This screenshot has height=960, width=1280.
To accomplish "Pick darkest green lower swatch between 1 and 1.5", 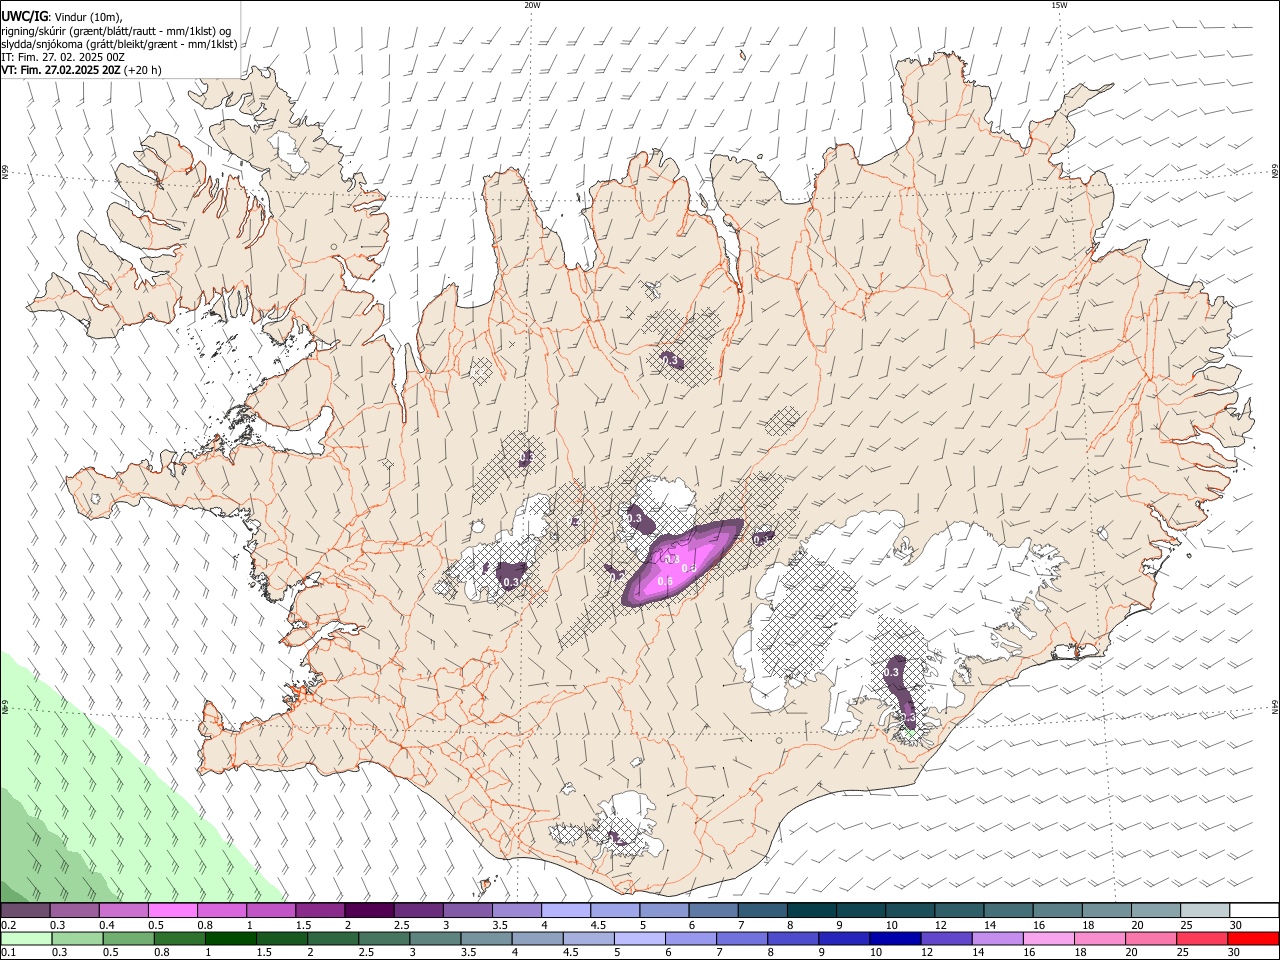I will coord(230,939).
